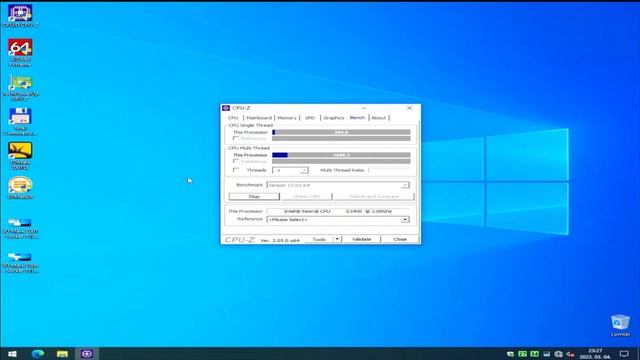
Task: Click the arrow beside the Tools button
Action: point(337,239)
